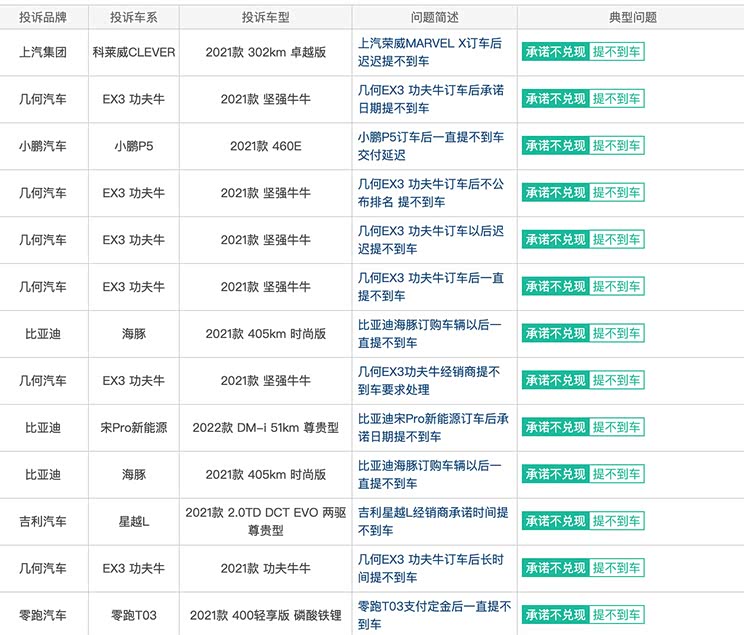Open the 几何EX3 功夫牛订车后长时间提不到车 link
Viewport: 744px width, 635px height.
430,569
